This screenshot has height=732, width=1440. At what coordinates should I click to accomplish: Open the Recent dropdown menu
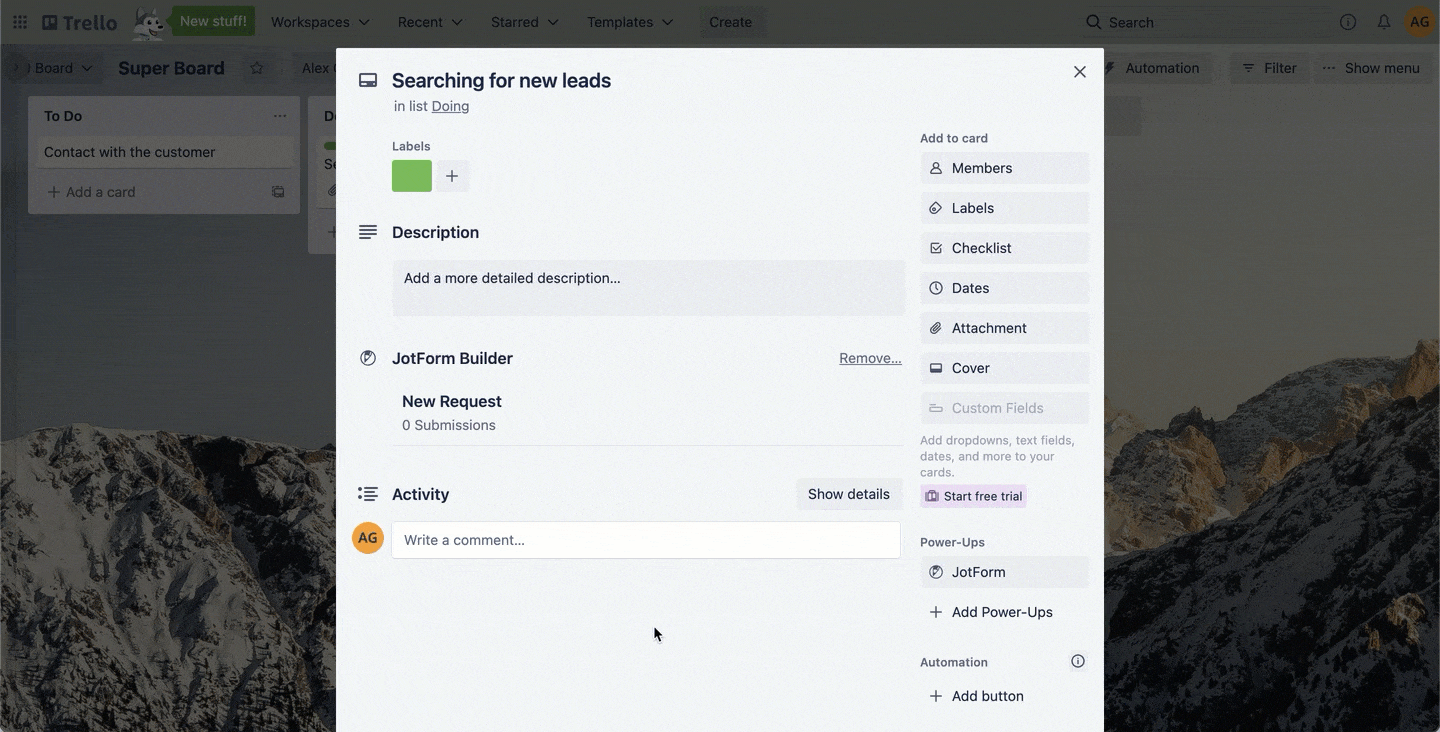pos(430,22)
